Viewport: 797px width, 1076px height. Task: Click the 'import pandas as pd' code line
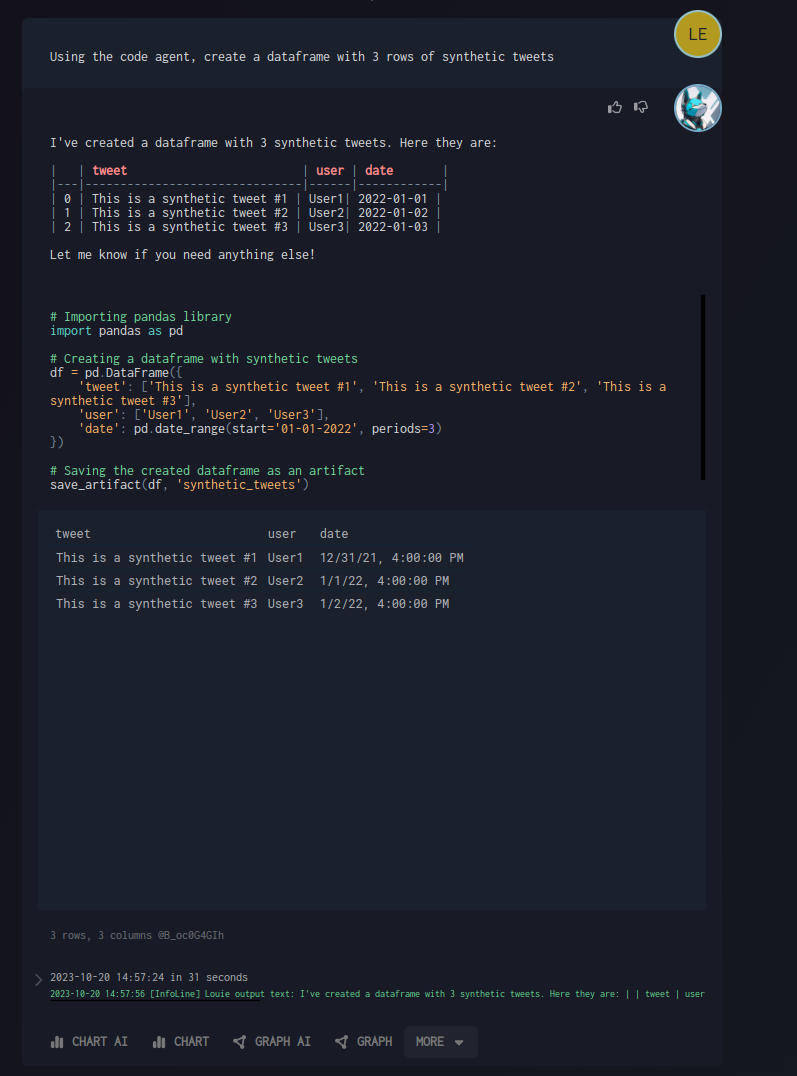tap(116, 331)
